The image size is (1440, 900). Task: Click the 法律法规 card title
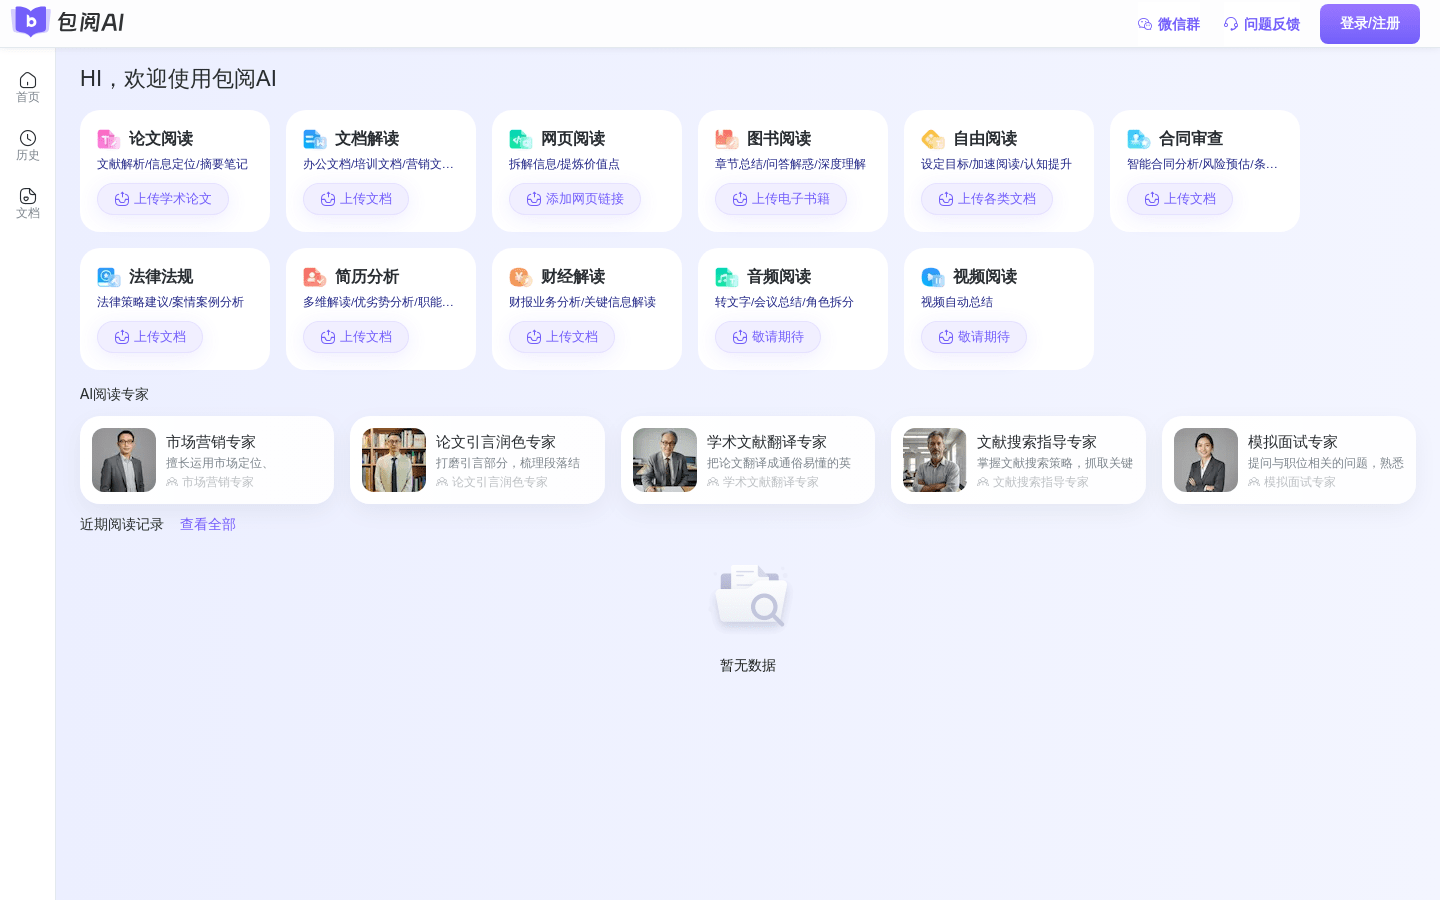[161, 277]
